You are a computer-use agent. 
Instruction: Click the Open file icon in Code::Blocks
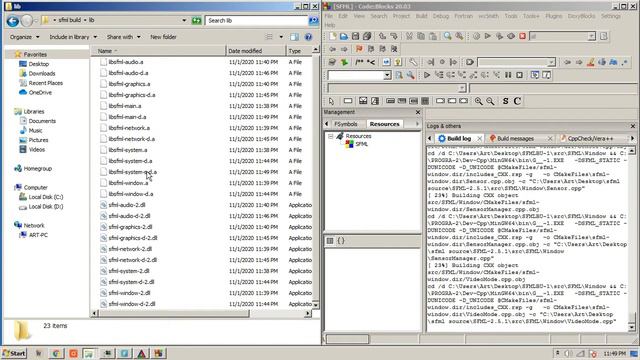(344, 36)
